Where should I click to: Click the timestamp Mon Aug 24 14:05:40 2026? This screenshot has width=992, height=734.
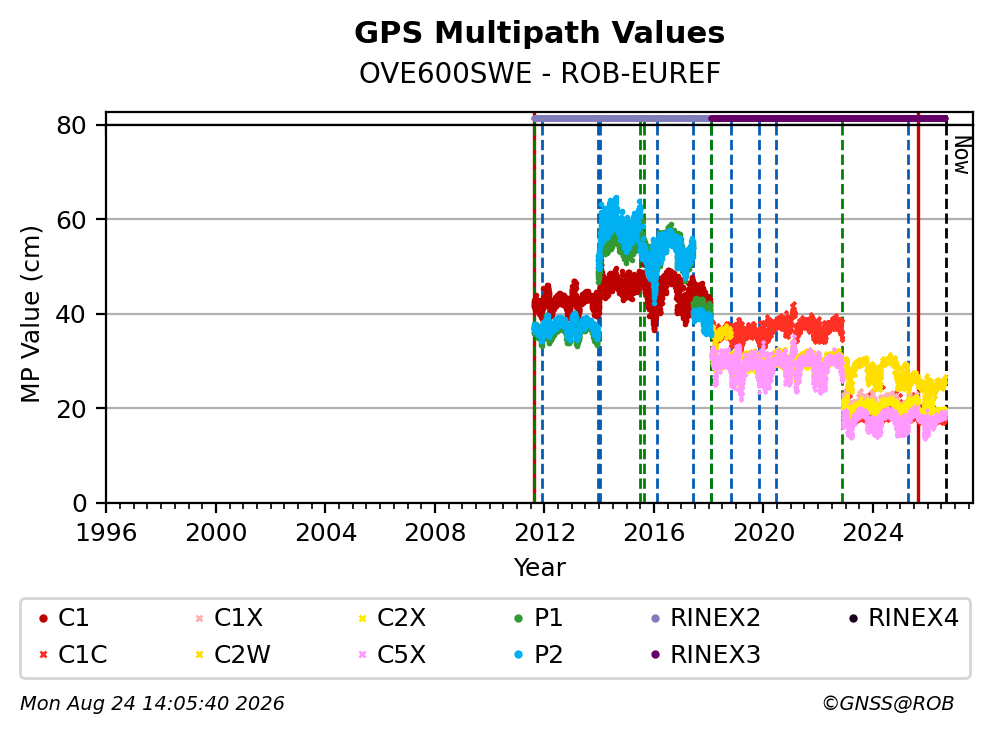point(152,704)
